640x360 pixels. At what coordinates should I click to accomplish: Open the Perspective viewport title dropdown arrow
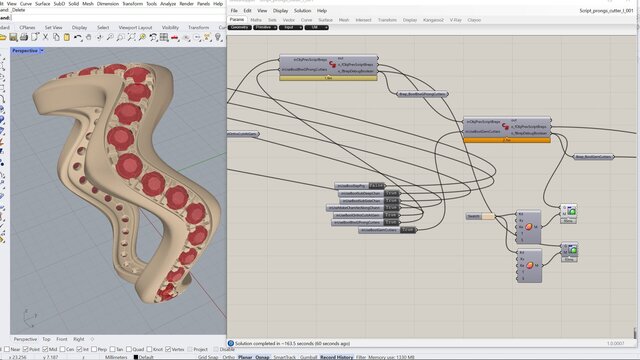[x=42, y=51]
